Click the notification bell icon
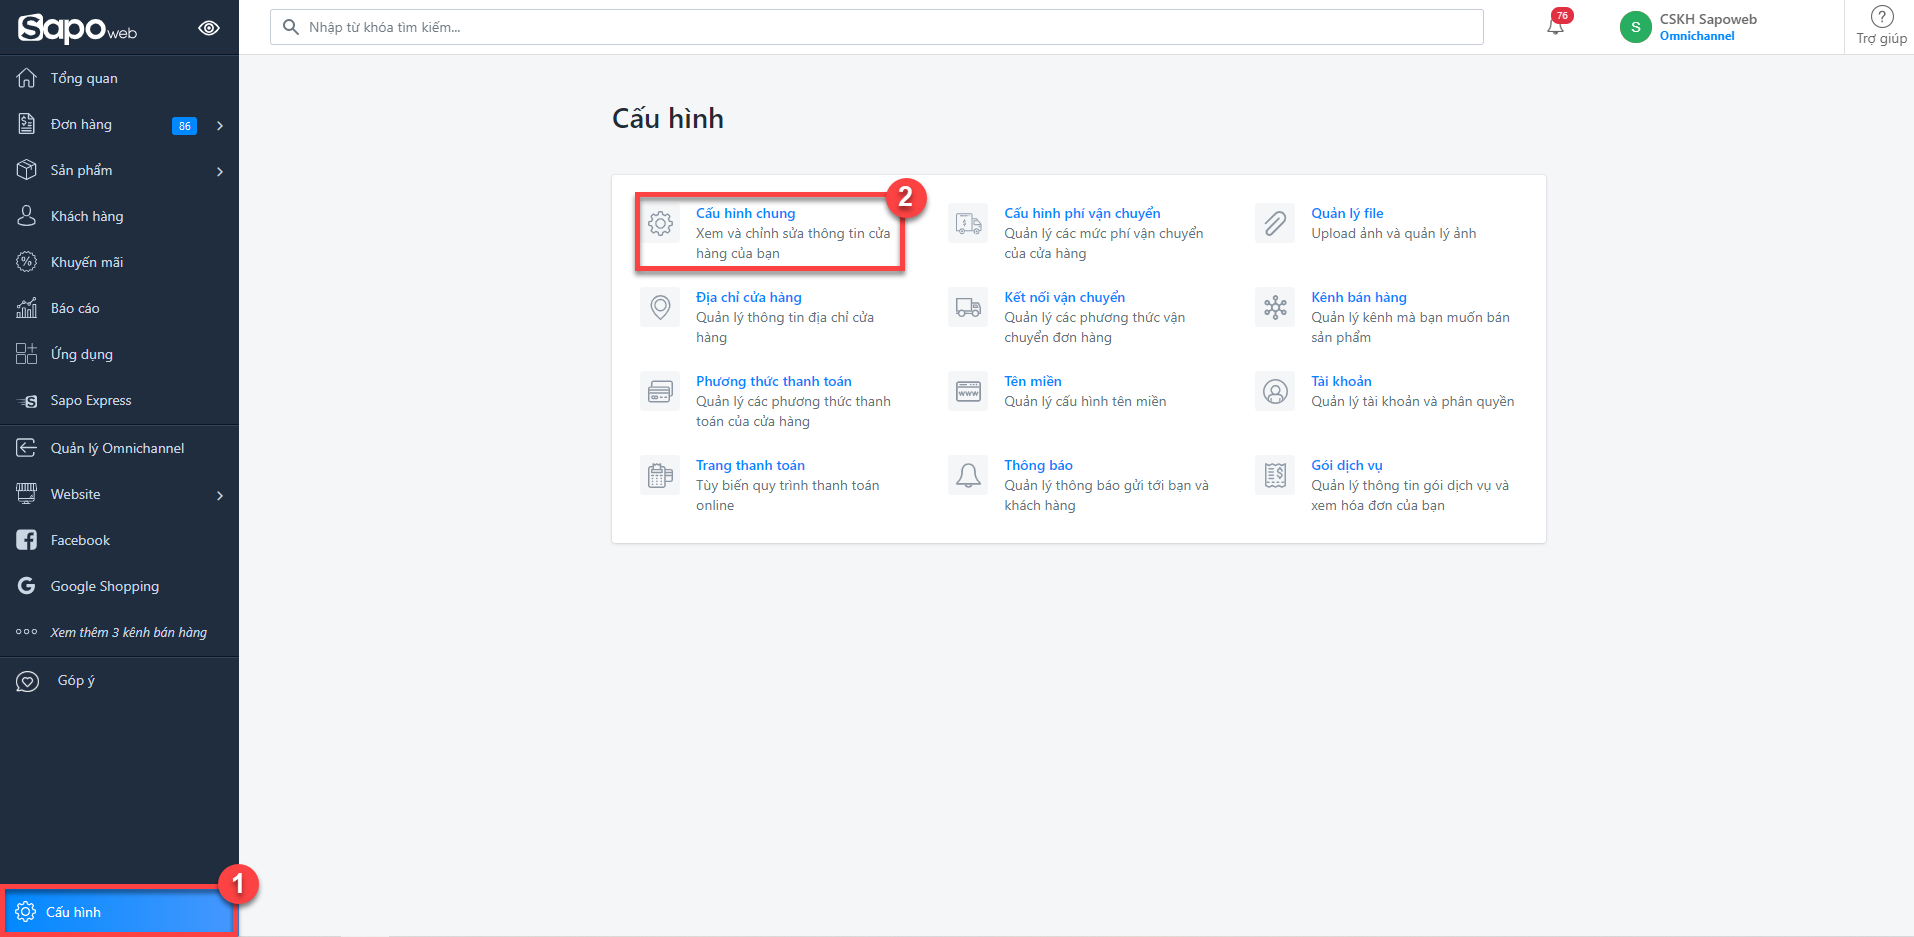1914x937 pixels. pos(1555,26)
